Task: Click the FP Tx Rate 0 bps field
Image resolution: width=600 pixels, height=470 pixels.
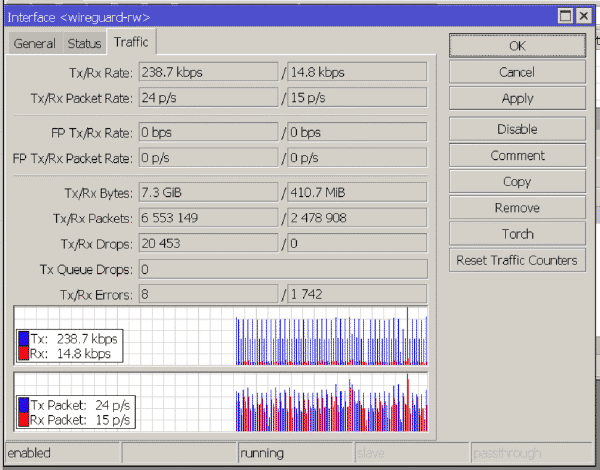Action: 209,132
